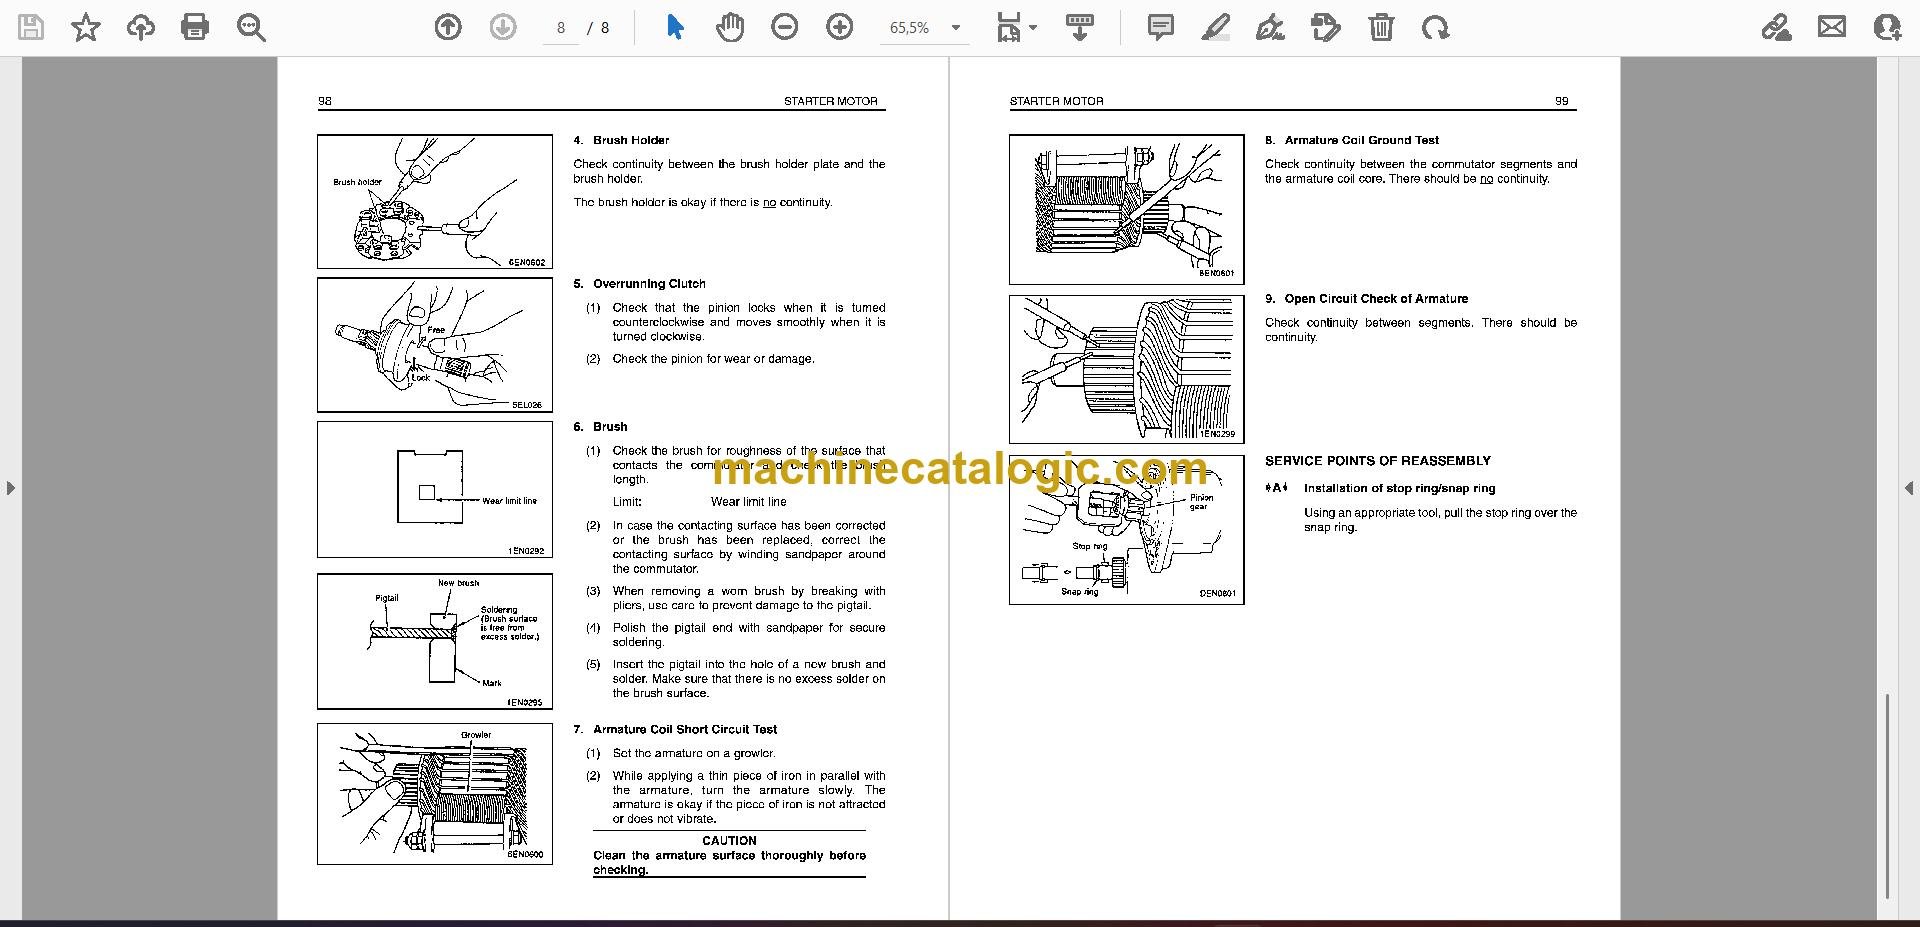Click the Overrunning Clutch illustration
The height and width of the screenshot is (927, 1920).
click(435, 345)
